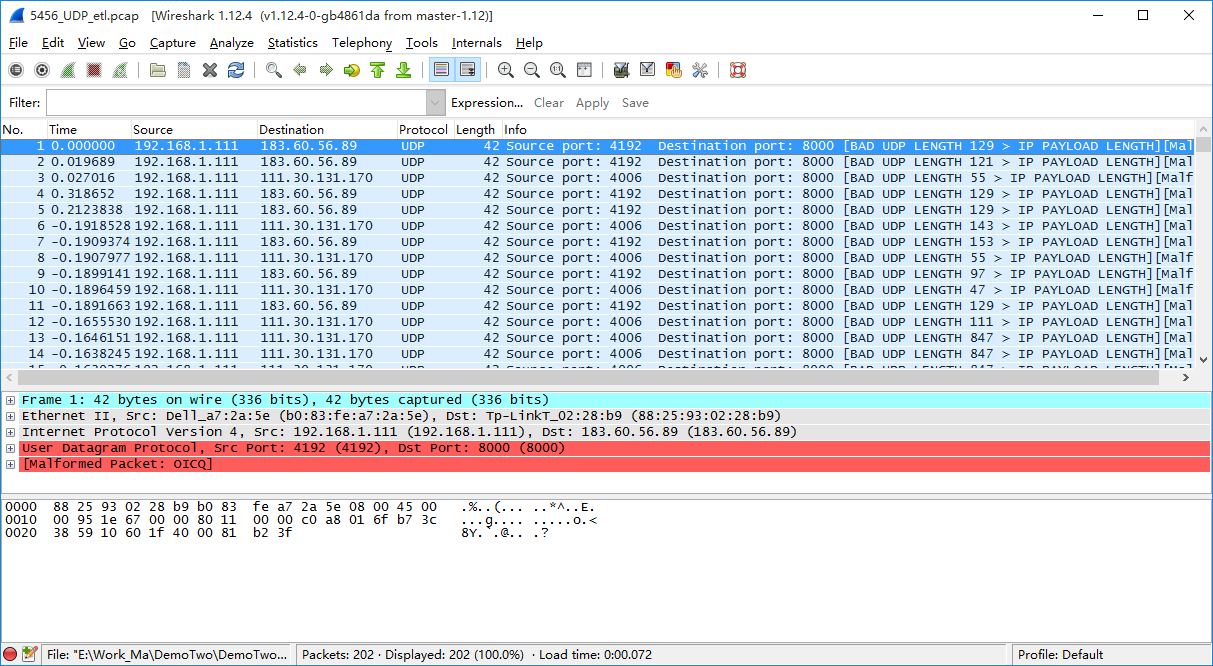Viewport: 1213px width, 666px height.
Task: Focus the display filter input field
Action: pos(236,103)
